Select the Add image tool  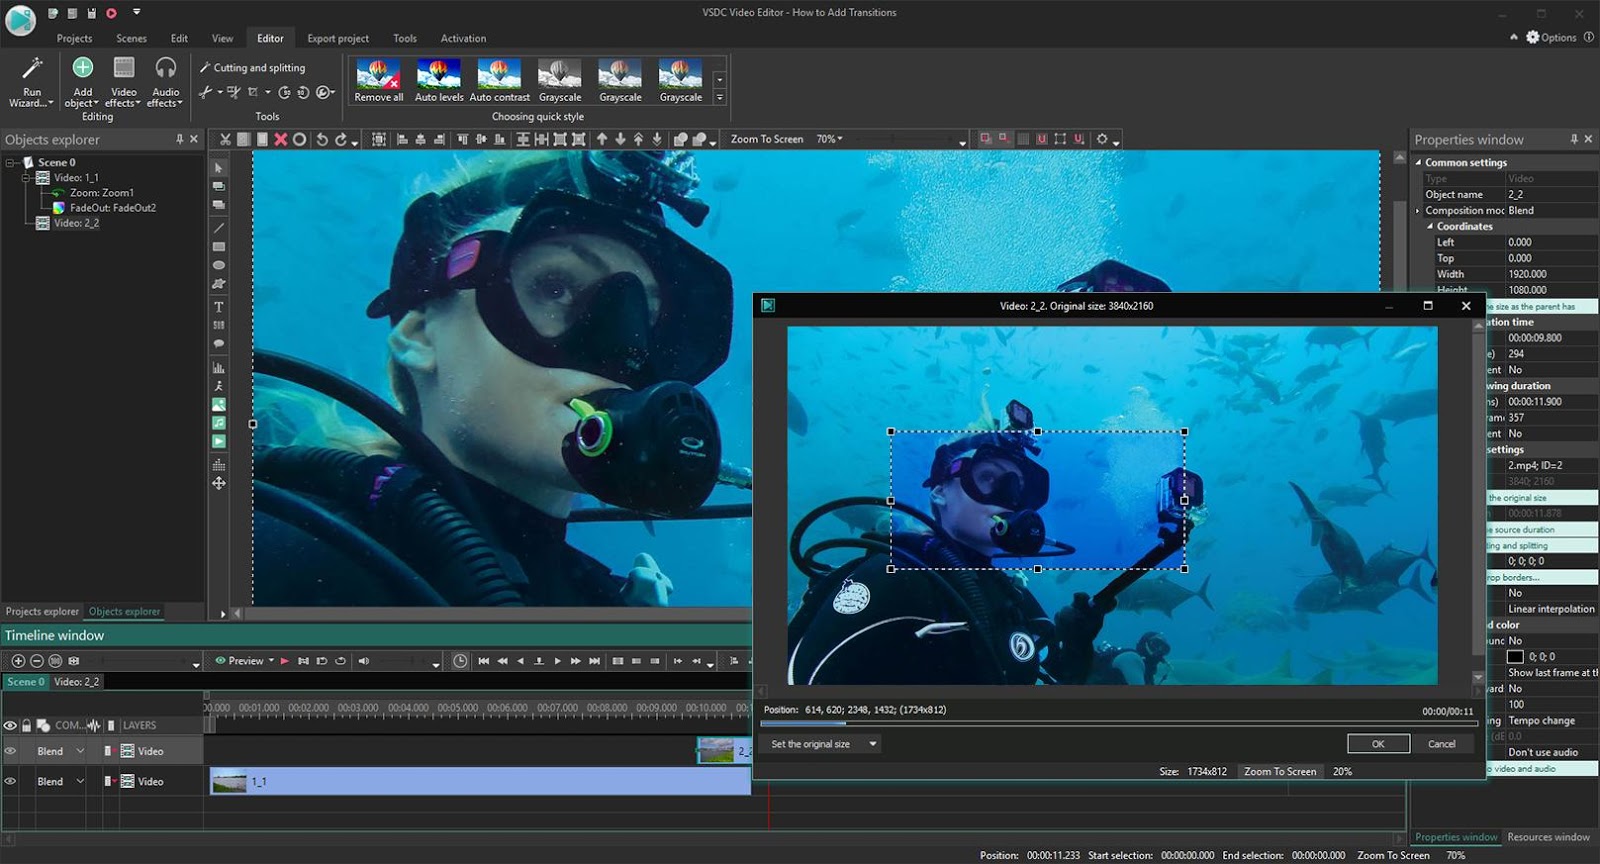(219, 405)
